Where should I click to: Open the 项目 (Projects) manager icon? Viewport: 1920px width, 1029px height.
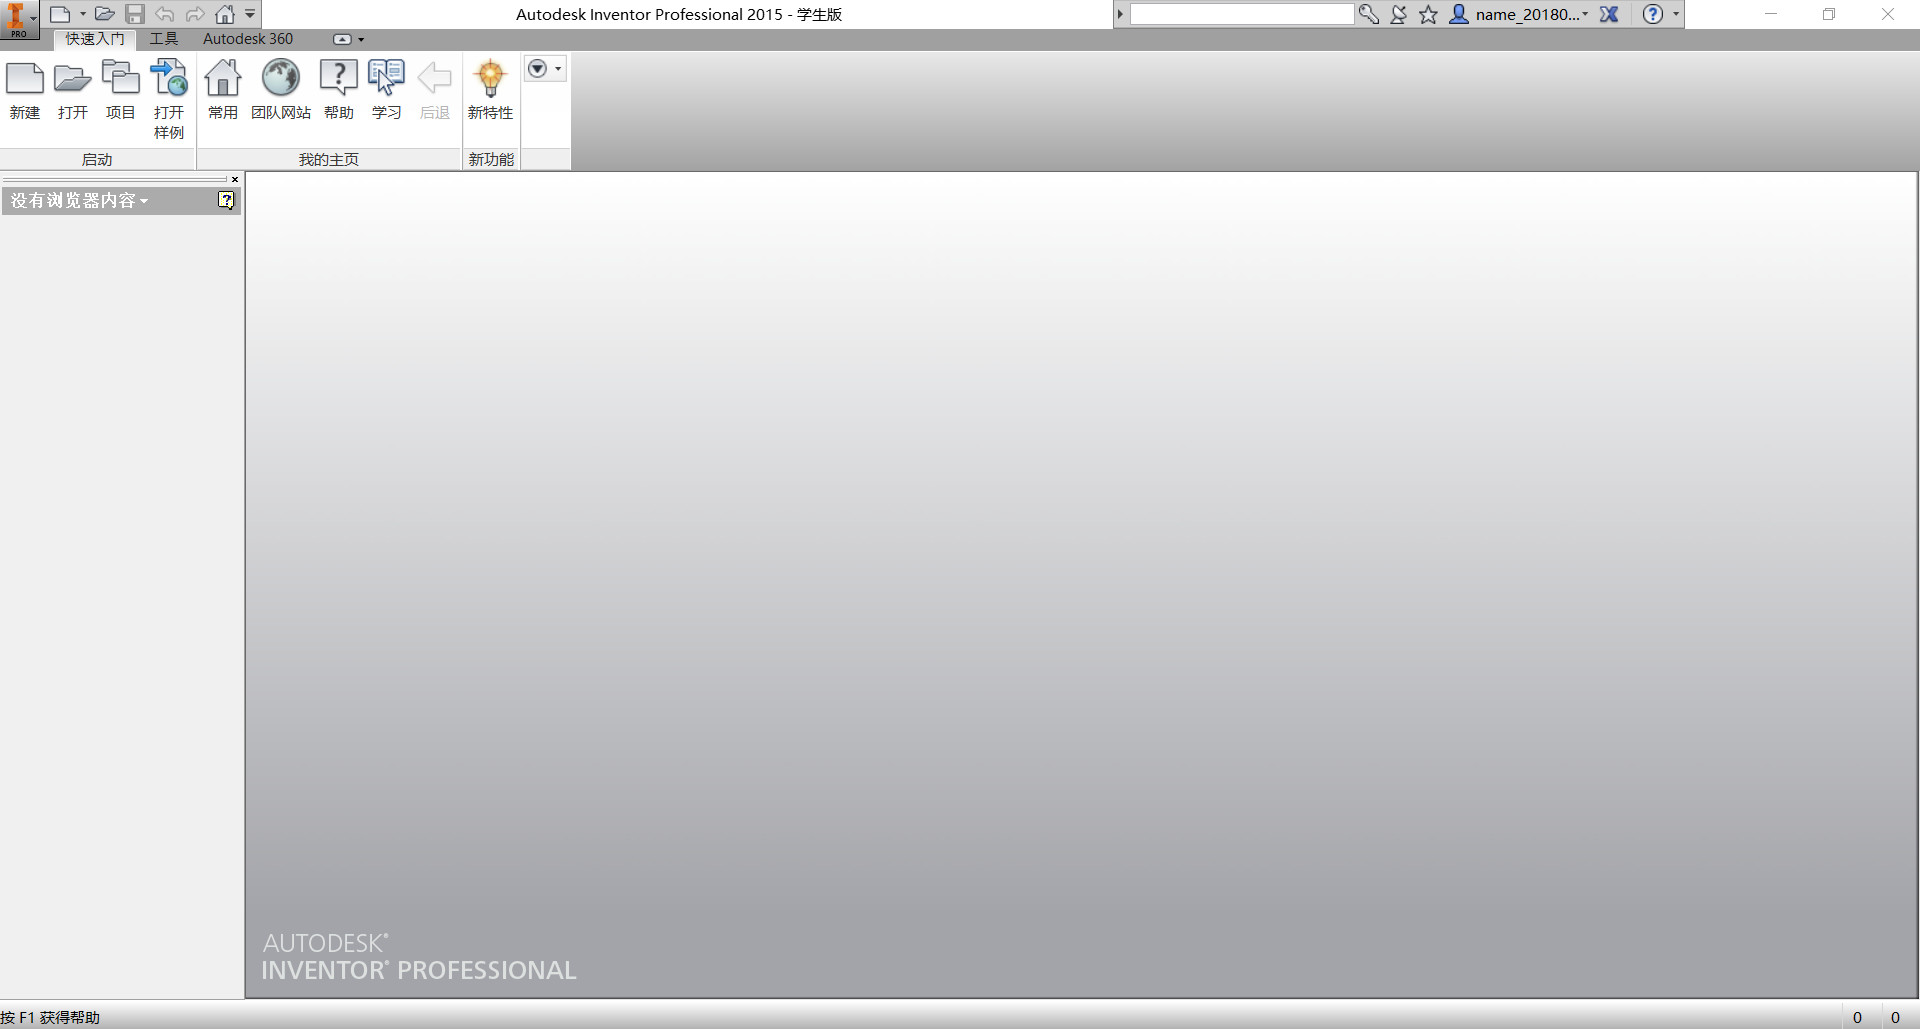pos(120,90)
